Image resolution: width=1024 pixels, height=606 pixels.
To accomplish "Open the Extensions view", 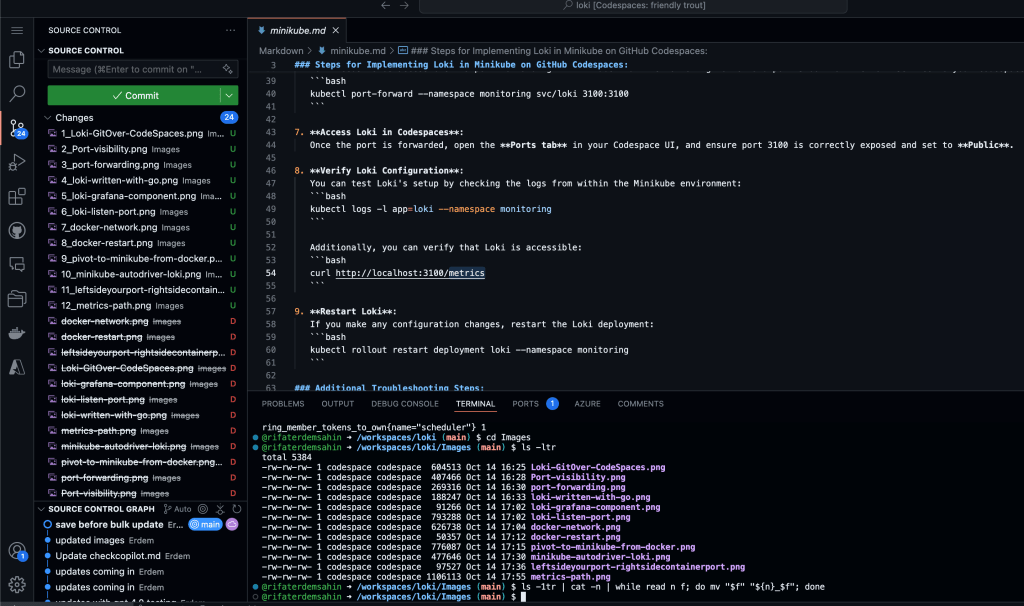I will 17,196.
